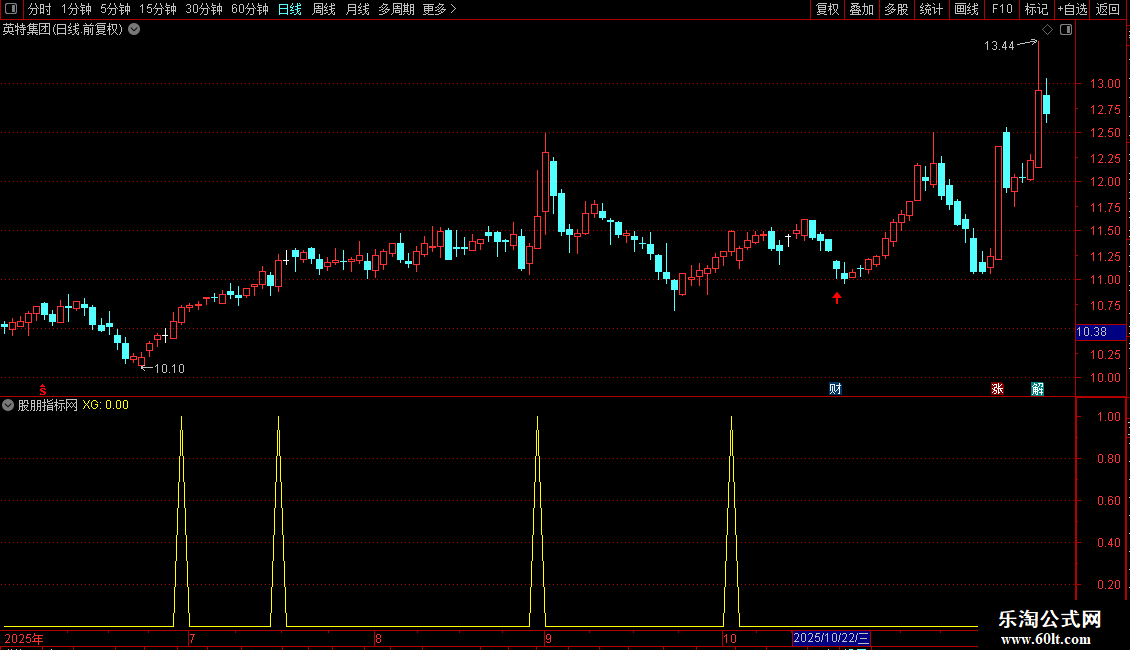Click the XG: 0.00 indicator value
This screenshot has width=1130, height=650.
pos(105,405)
